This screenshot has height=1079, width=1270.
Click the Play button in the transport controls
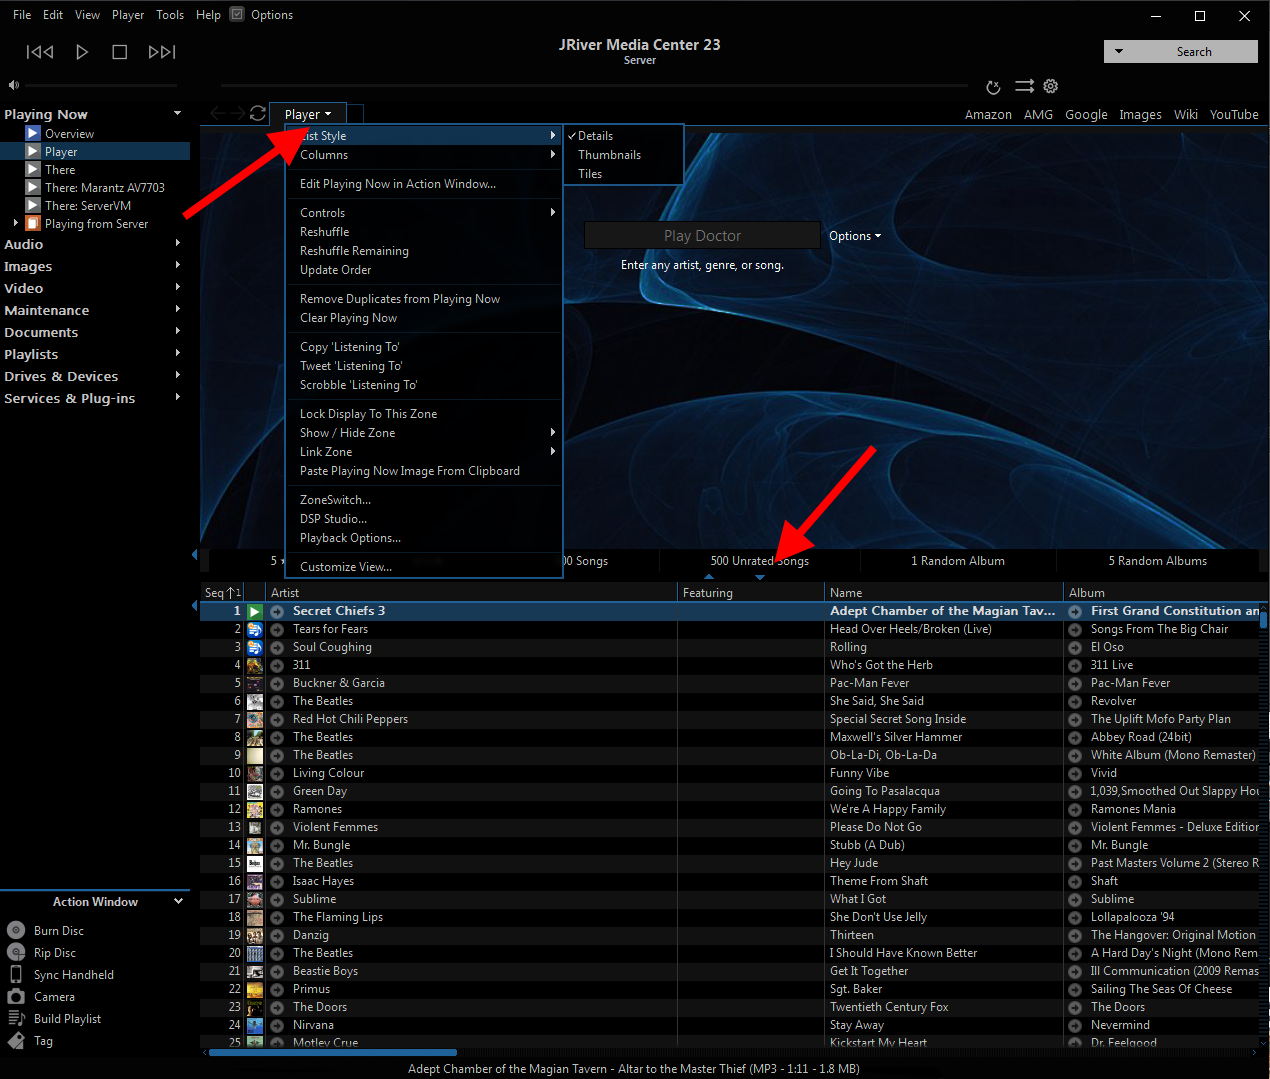coord(82,52)
